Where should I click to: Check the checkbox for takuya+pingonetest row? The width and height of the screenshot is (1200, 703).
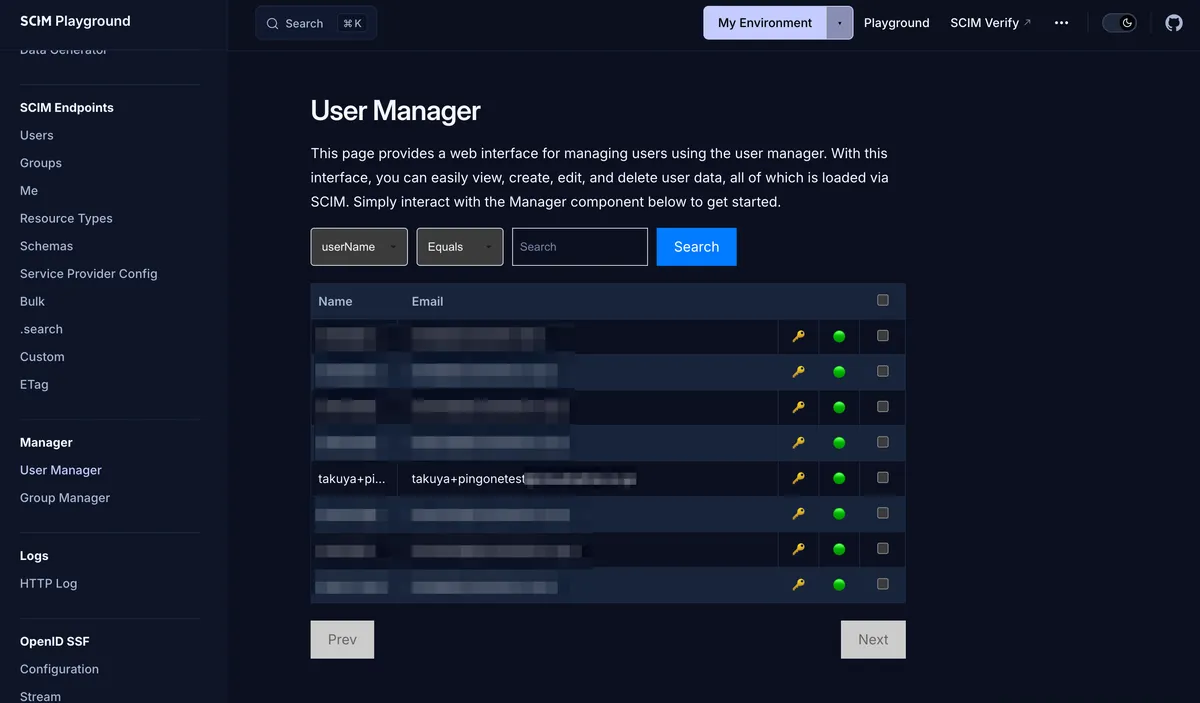tap(882, 478)
